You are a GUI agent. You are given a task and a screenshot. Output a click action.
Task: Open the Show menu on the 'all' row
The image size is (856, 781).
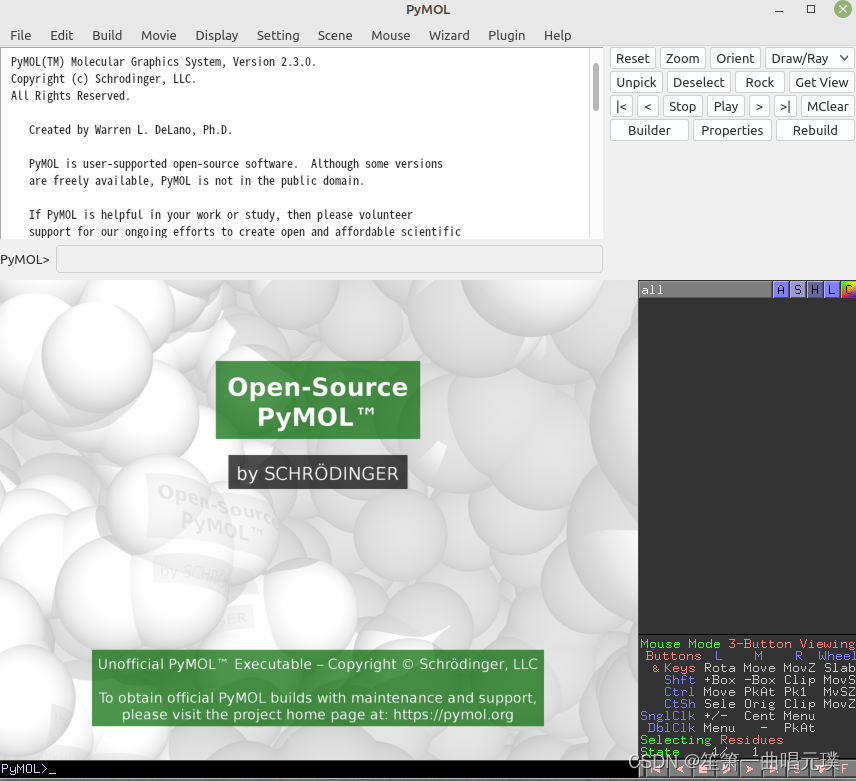(x=797, y=289)
